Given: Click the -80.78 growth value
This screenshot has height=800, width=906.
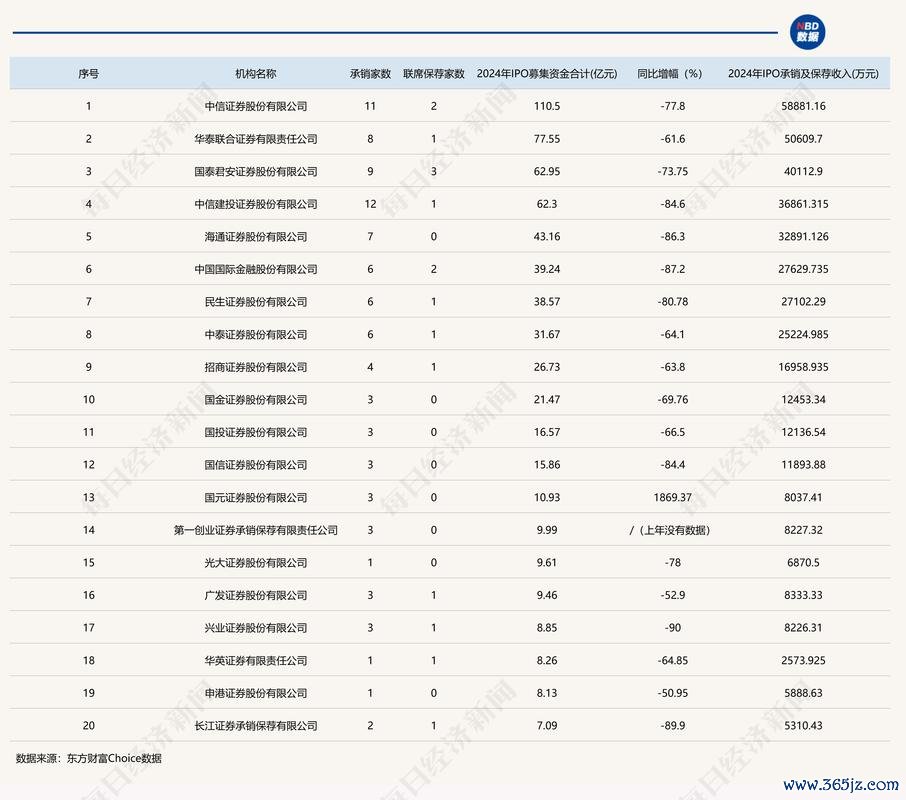Looking at the screenshot, I should tap(673, 302).
